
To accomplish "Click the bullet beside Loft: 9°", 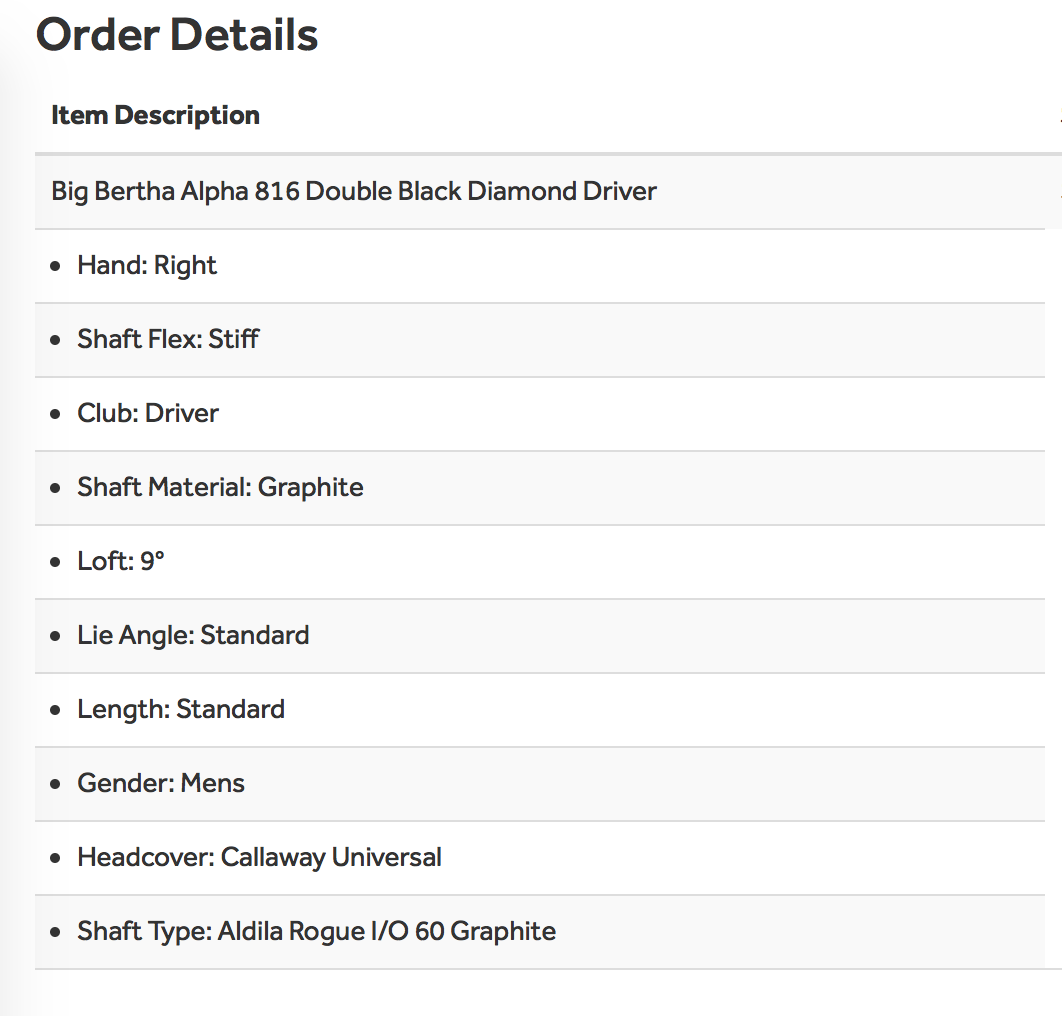I will click(x=55, y=562).
